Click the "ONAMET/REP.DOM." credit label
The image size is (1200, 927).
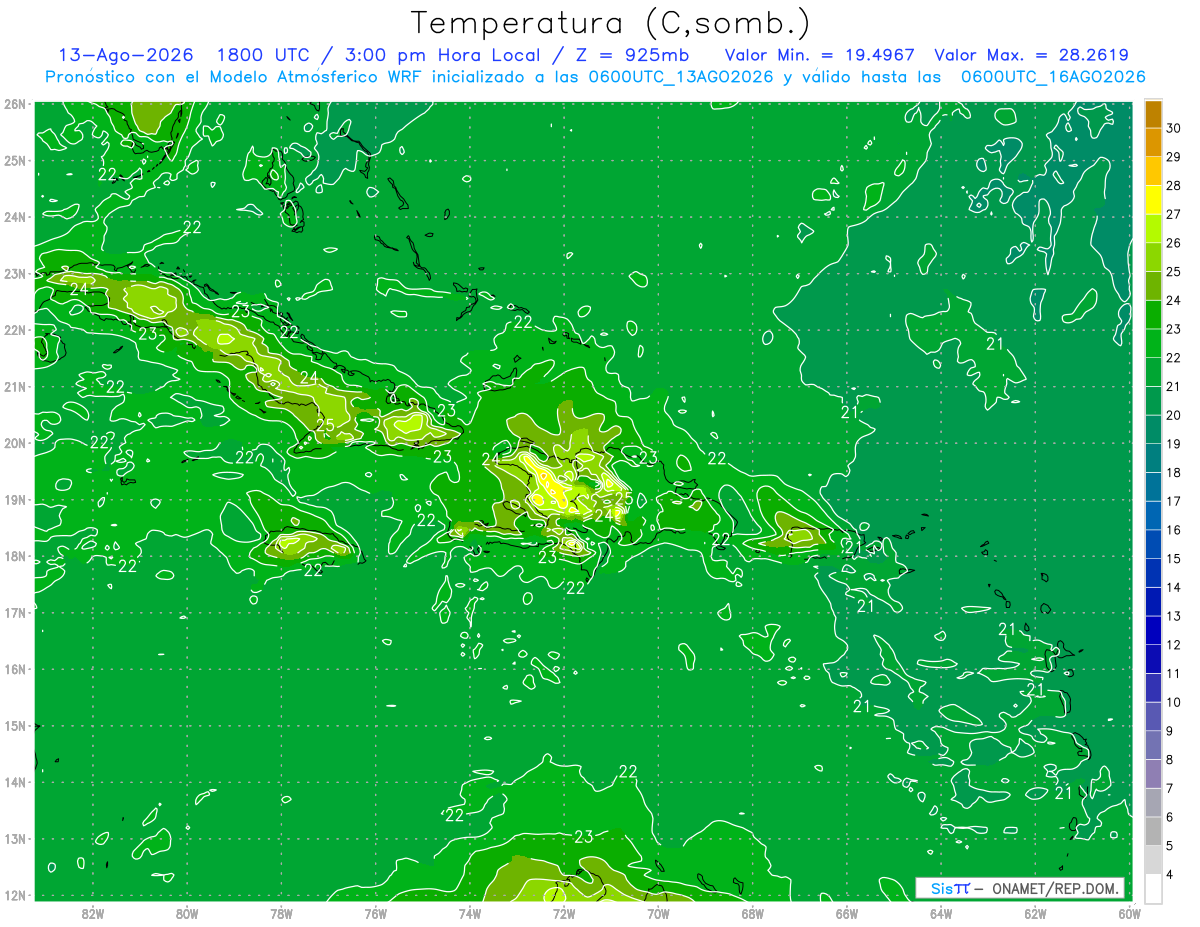click(1055, 888)
